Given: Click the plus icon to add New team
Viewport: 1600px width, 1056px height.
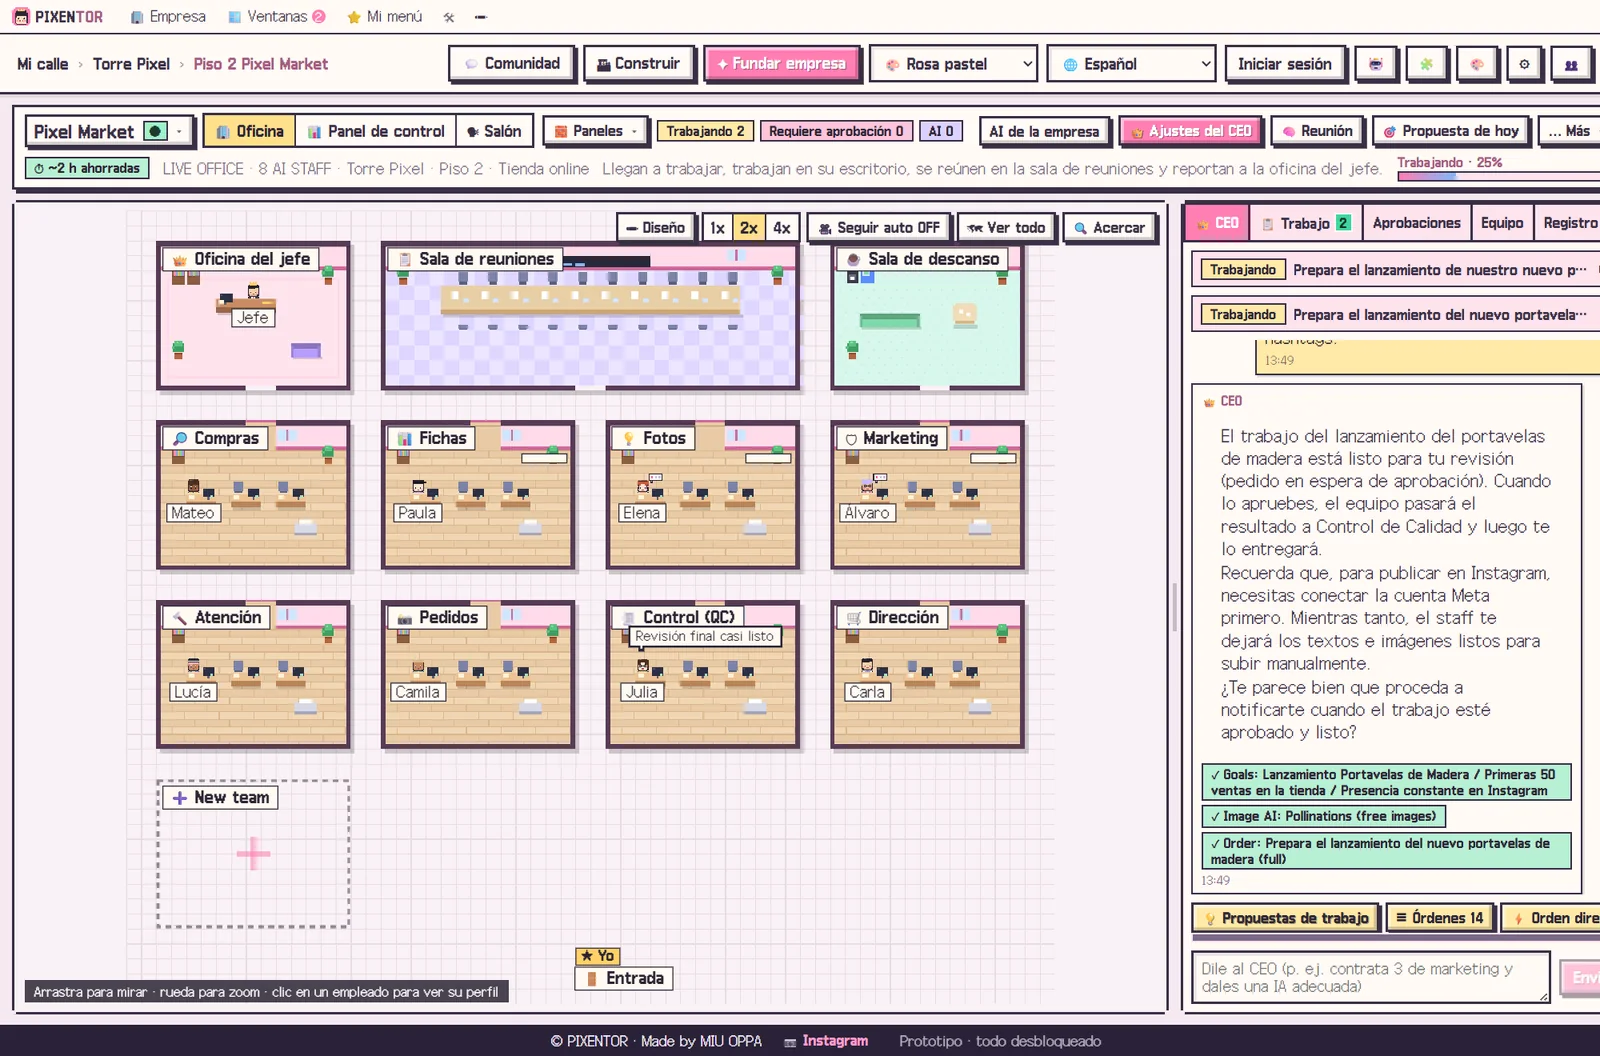Looking at the screenshot, I should point(253,854).
